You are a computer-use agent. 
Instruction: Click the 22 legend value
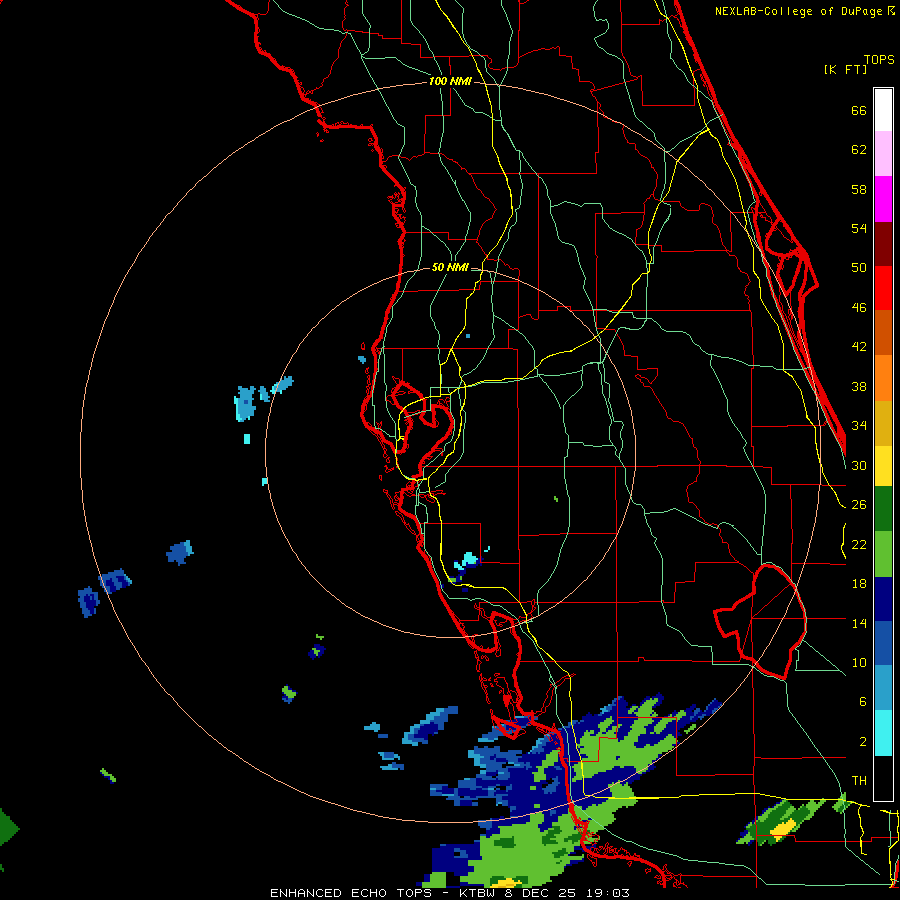coord(859,544)
